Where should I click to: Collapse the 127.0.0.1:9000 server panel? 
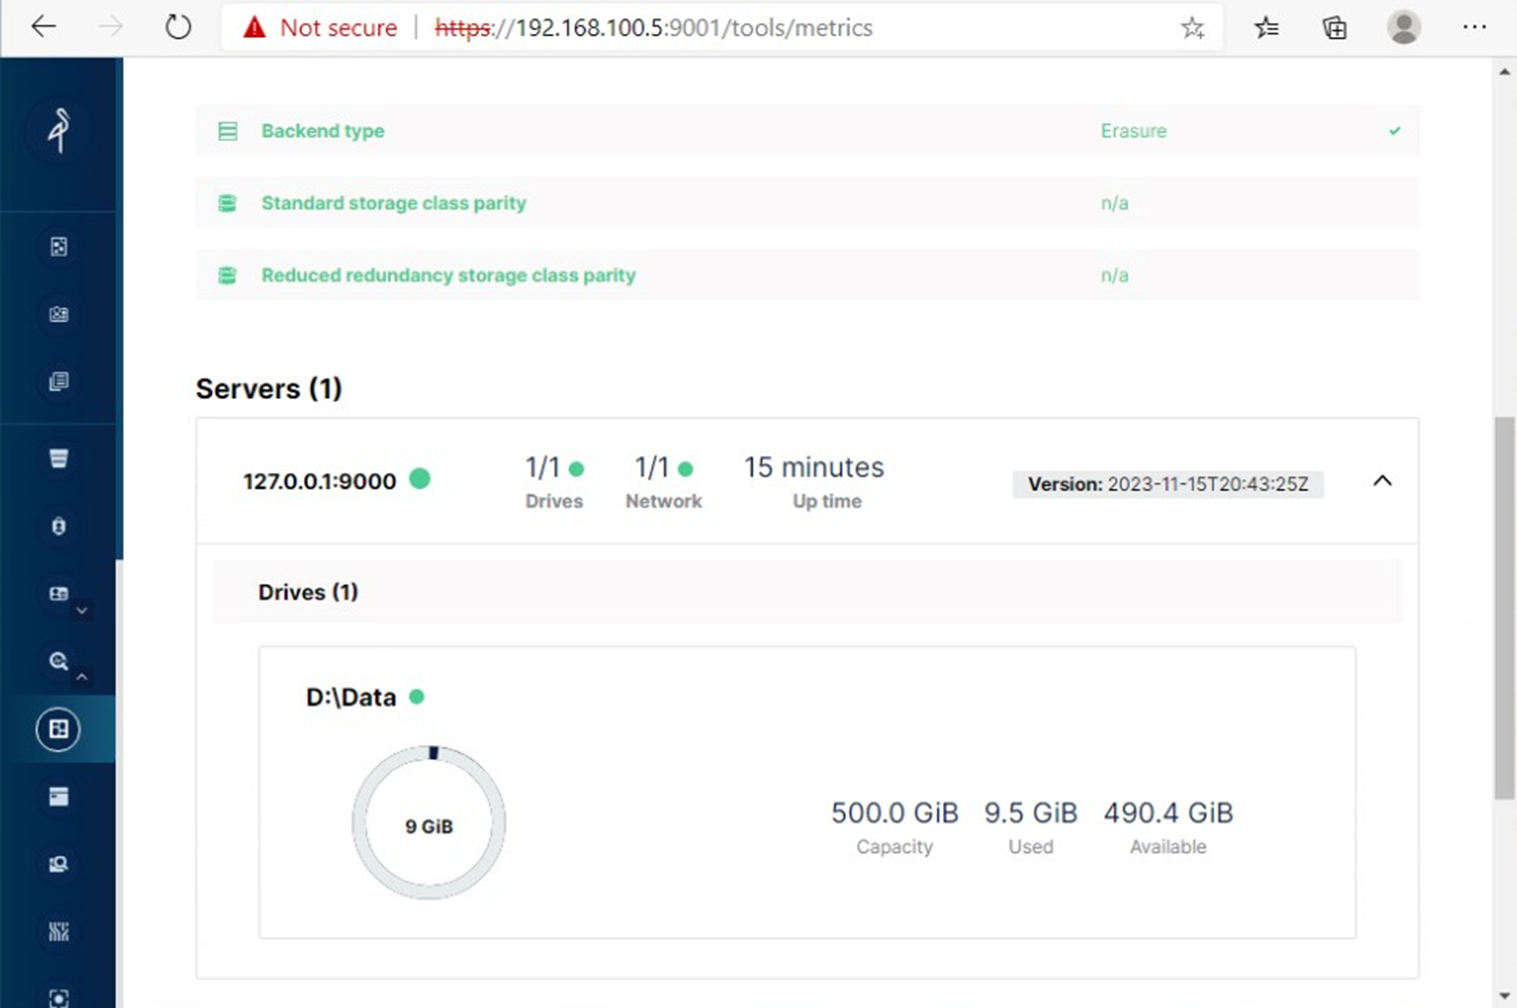pyautogui.click(x=1382, y=481)
